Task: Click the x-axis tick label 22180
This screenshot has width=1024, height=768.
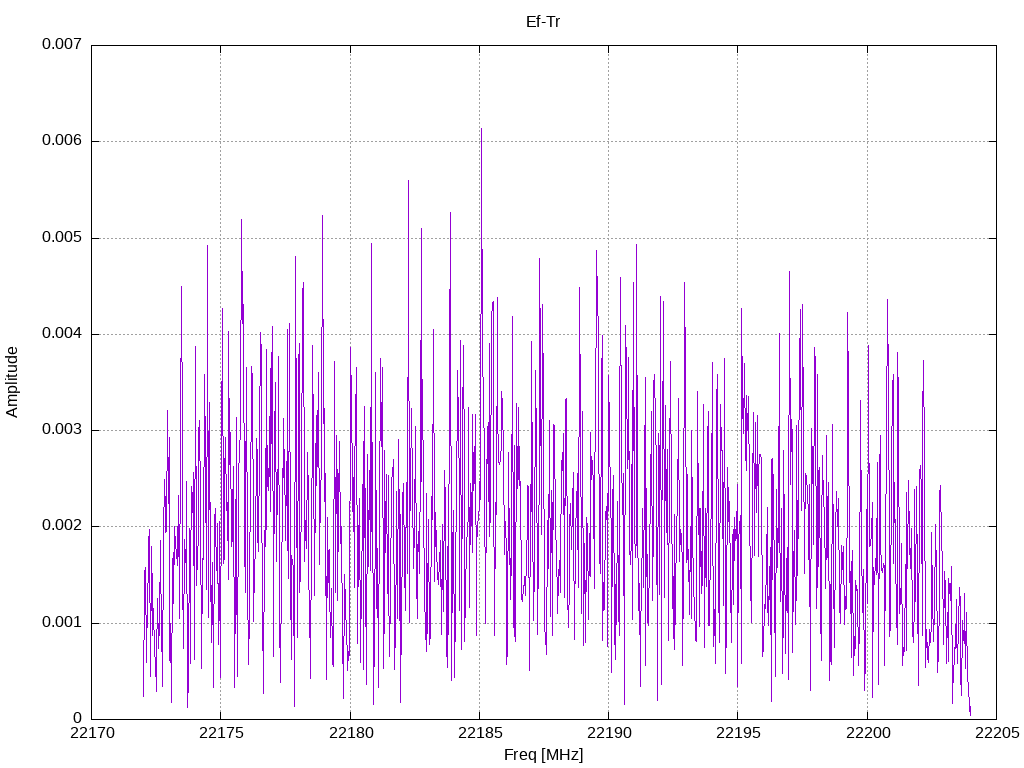Action: [x=350, y=733]
